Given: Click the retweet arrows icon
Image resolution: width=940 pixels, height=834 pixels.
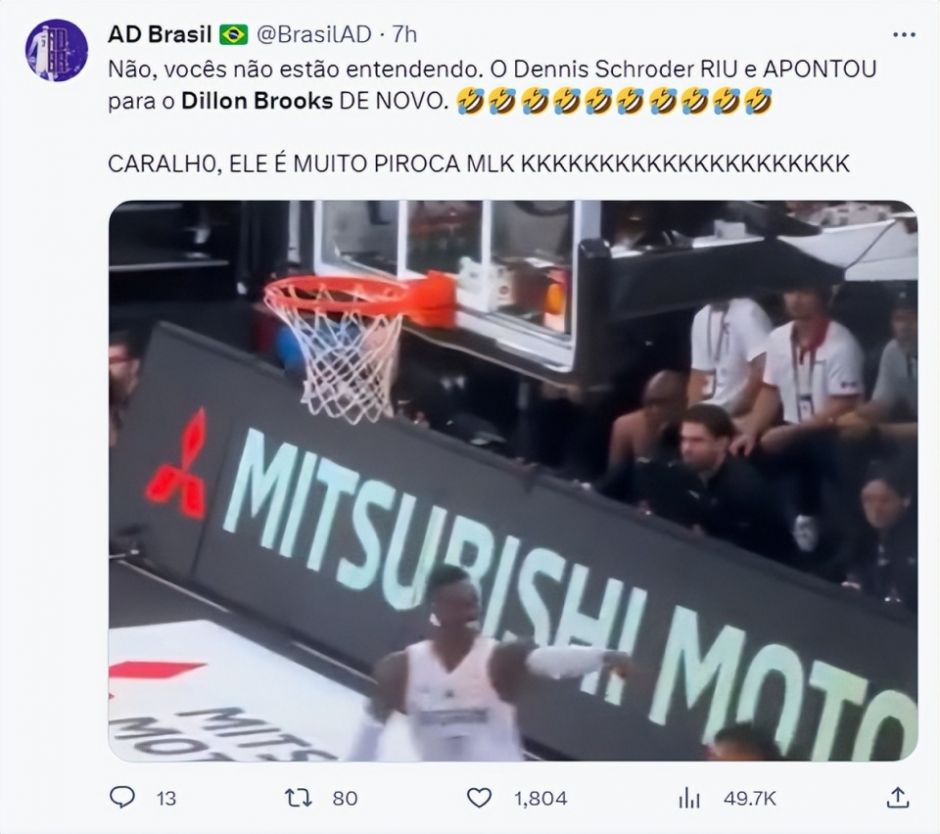Looking at the screenshot, I should tap(298, 798).
